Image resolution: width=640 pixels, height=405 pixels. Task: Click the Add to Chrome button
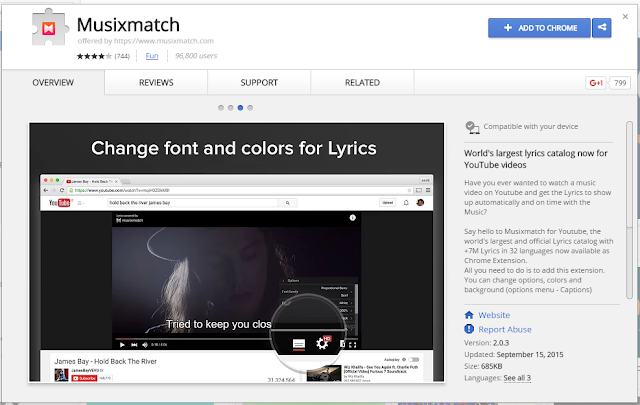pos(539,28)
